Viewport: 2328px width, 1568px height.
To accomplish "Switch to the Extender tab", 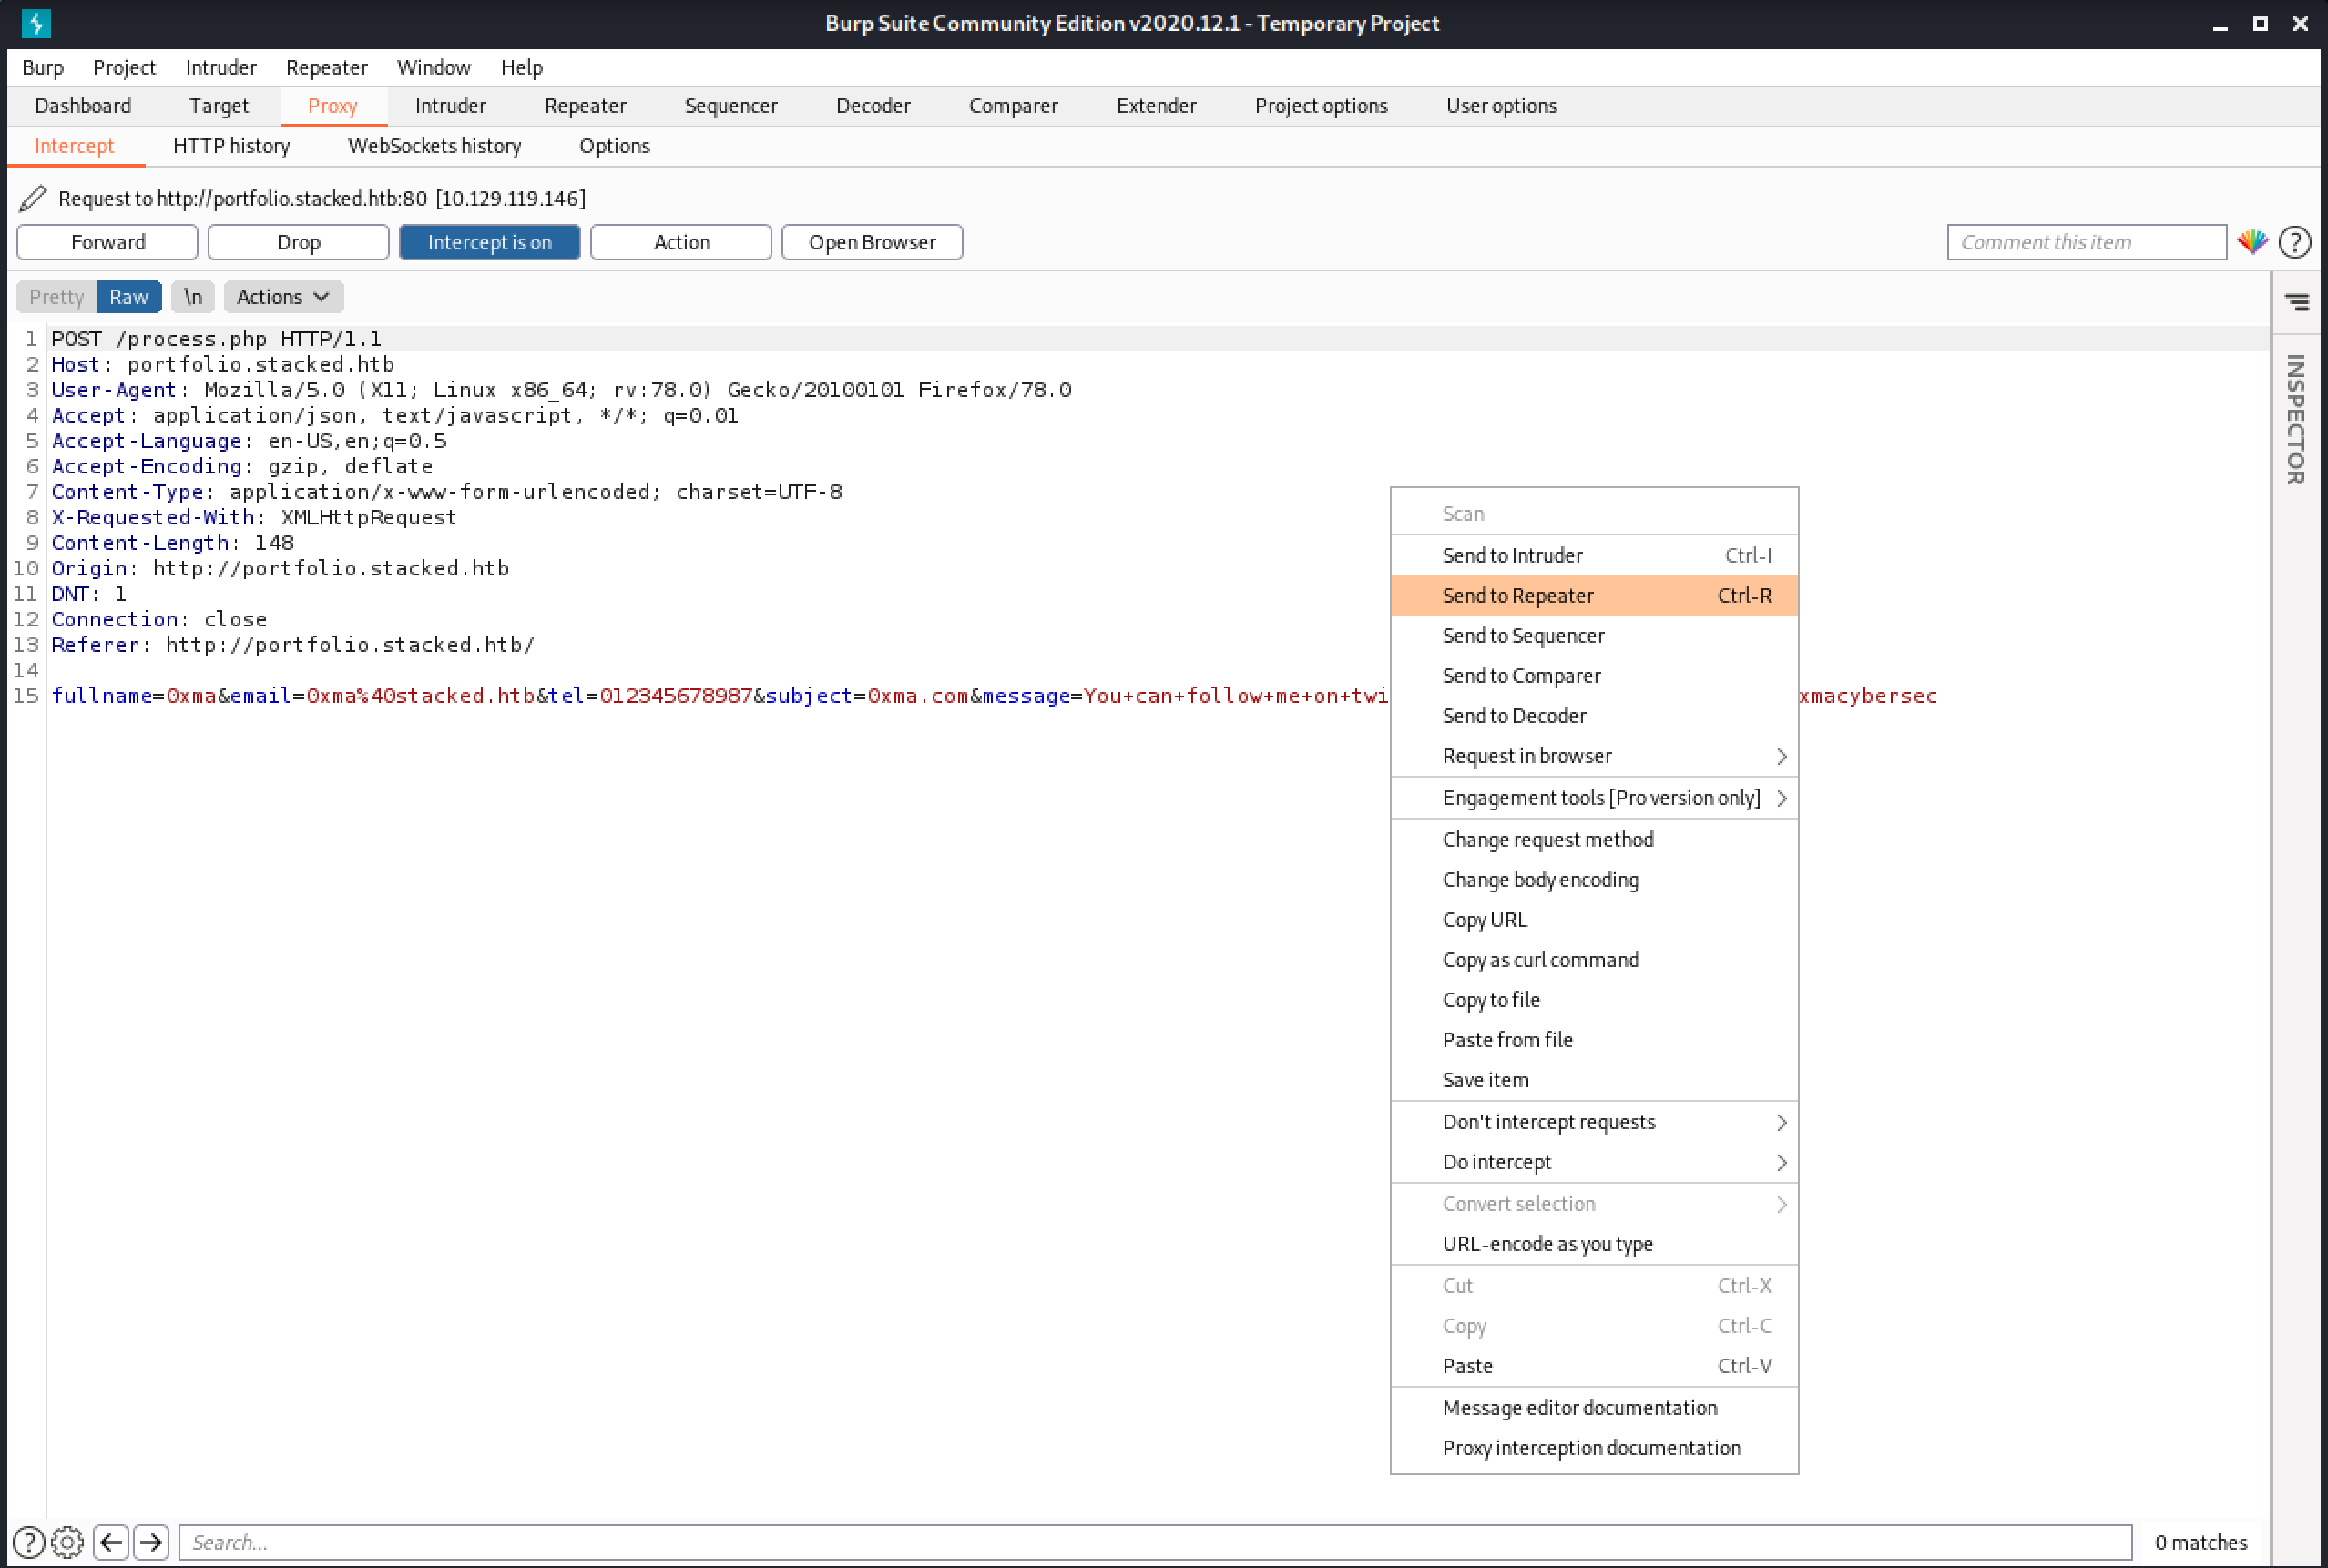I will coord(1156,106).
